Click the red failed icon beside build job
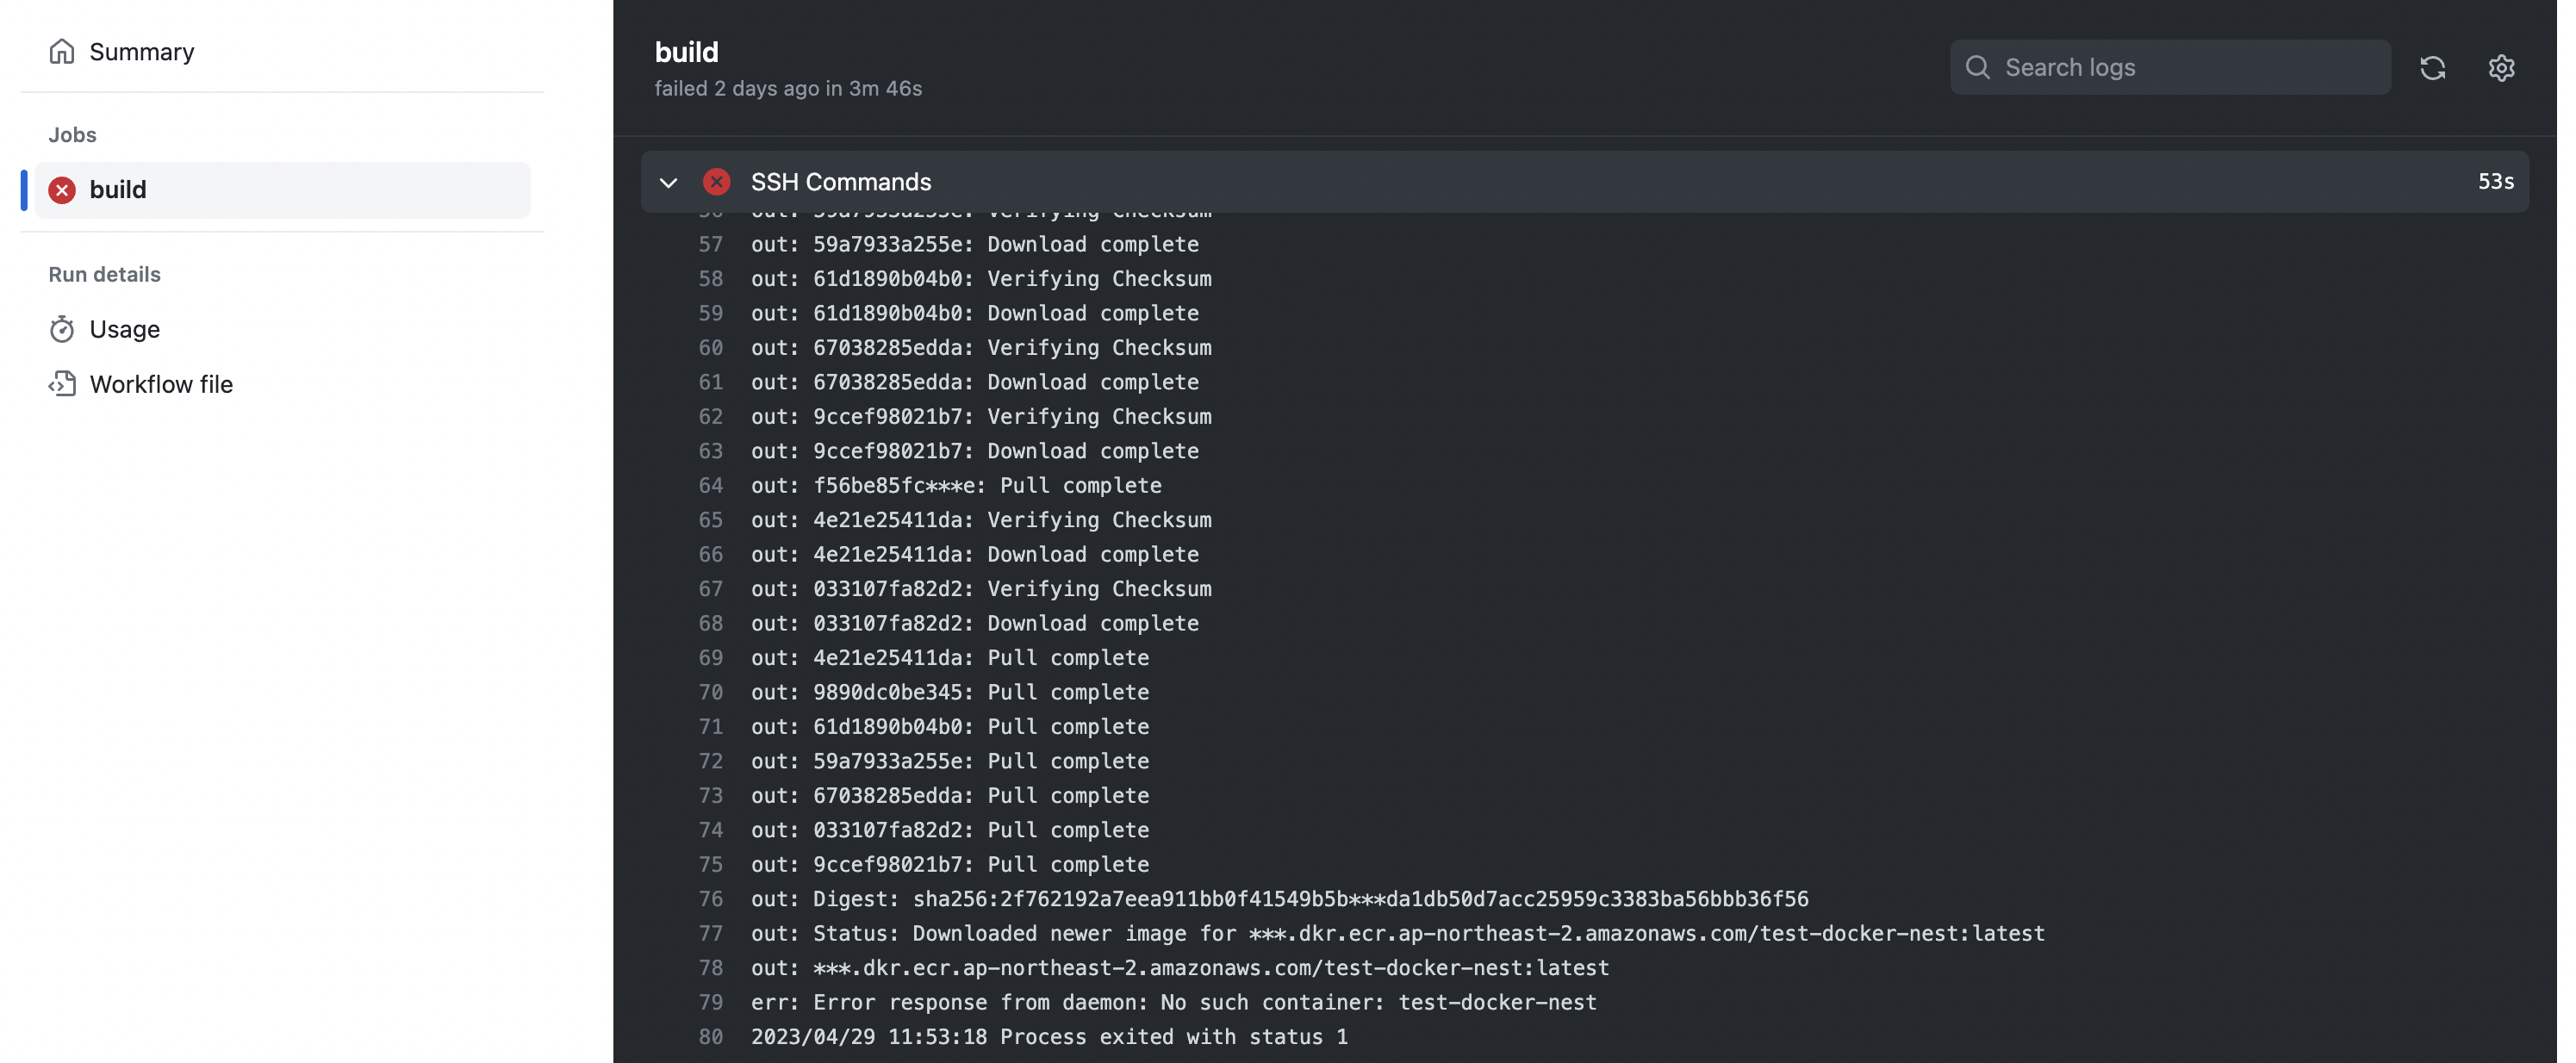 [62, 190]
